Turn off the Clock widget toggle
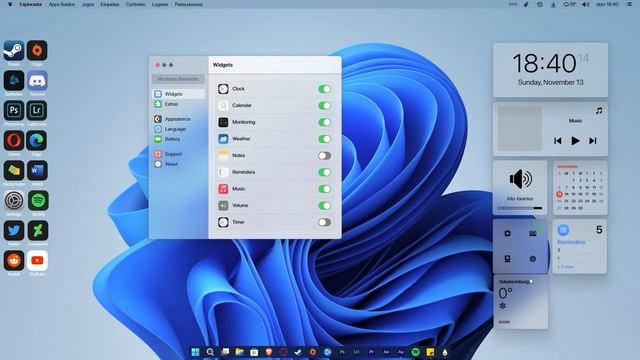Screen dimensions: 640x360 click(324, 89)
